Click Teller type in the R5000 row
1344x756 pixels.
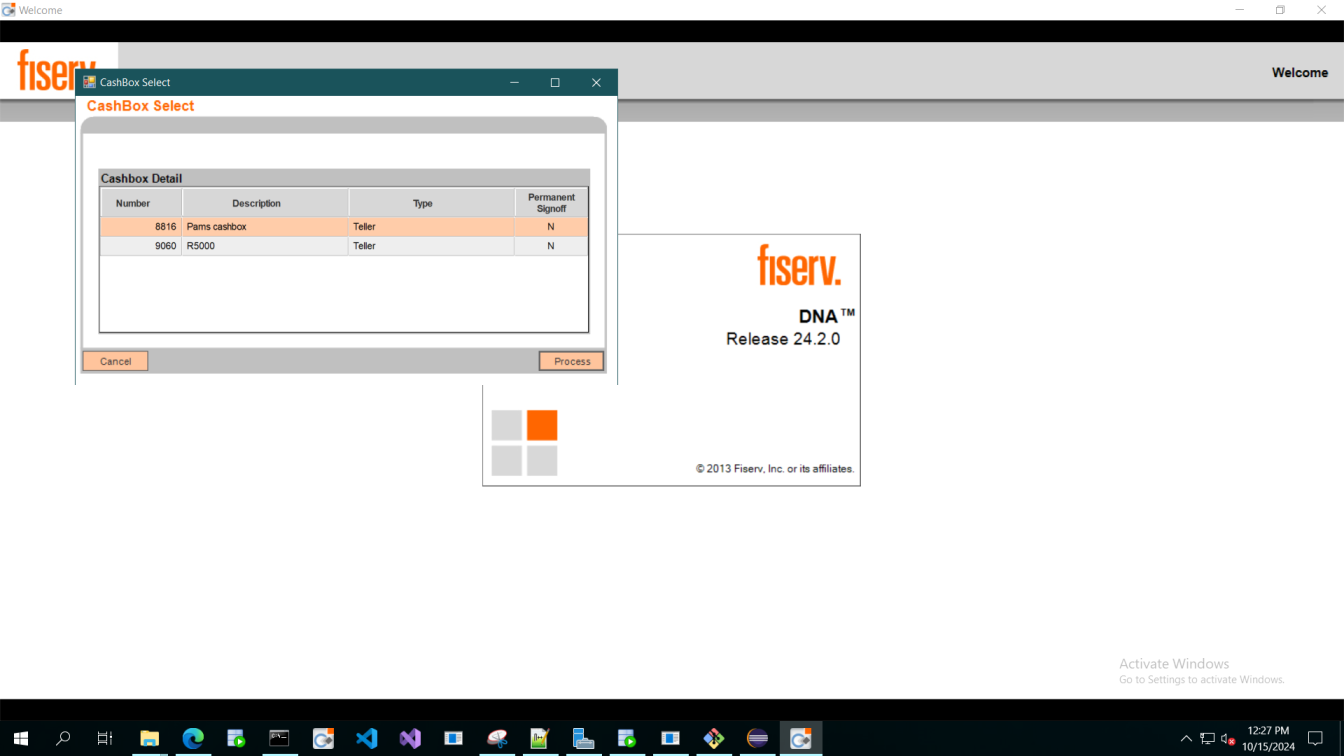[432, 246]
